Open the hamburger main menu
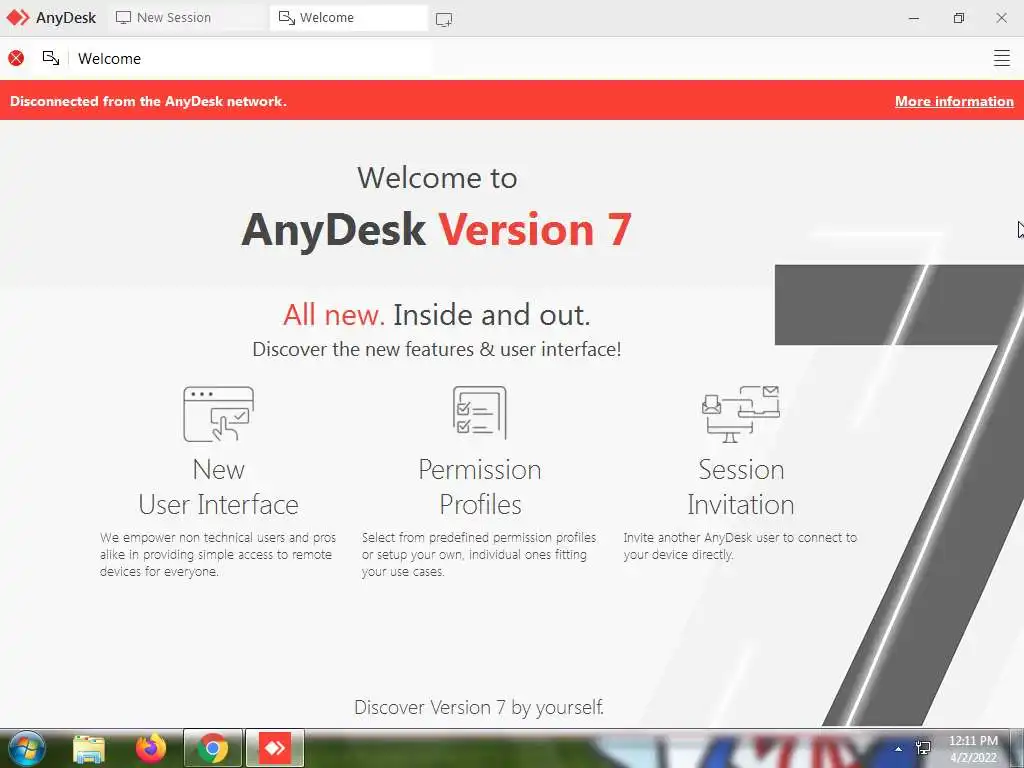 point(1001,58)
